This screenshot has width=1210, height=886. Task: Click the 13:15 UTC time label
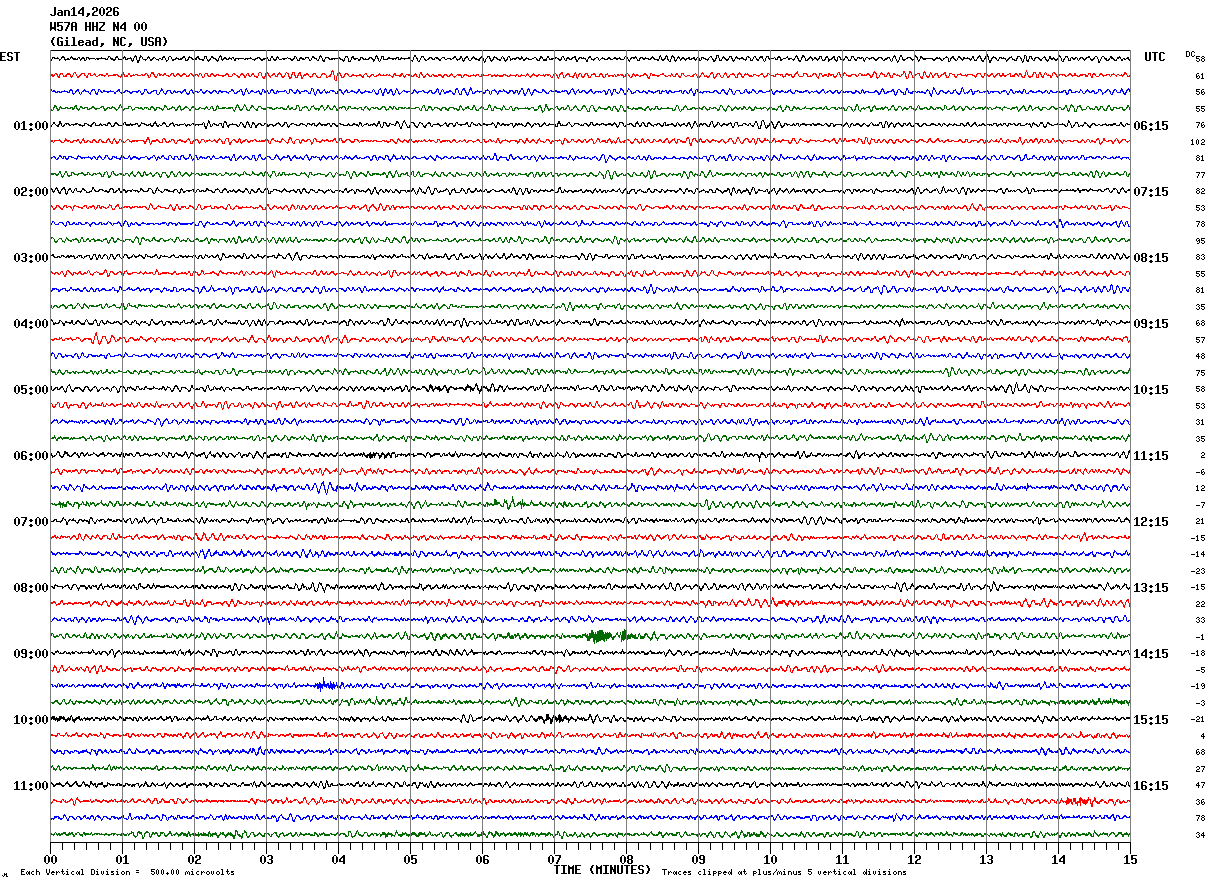tap(1151, 588)
